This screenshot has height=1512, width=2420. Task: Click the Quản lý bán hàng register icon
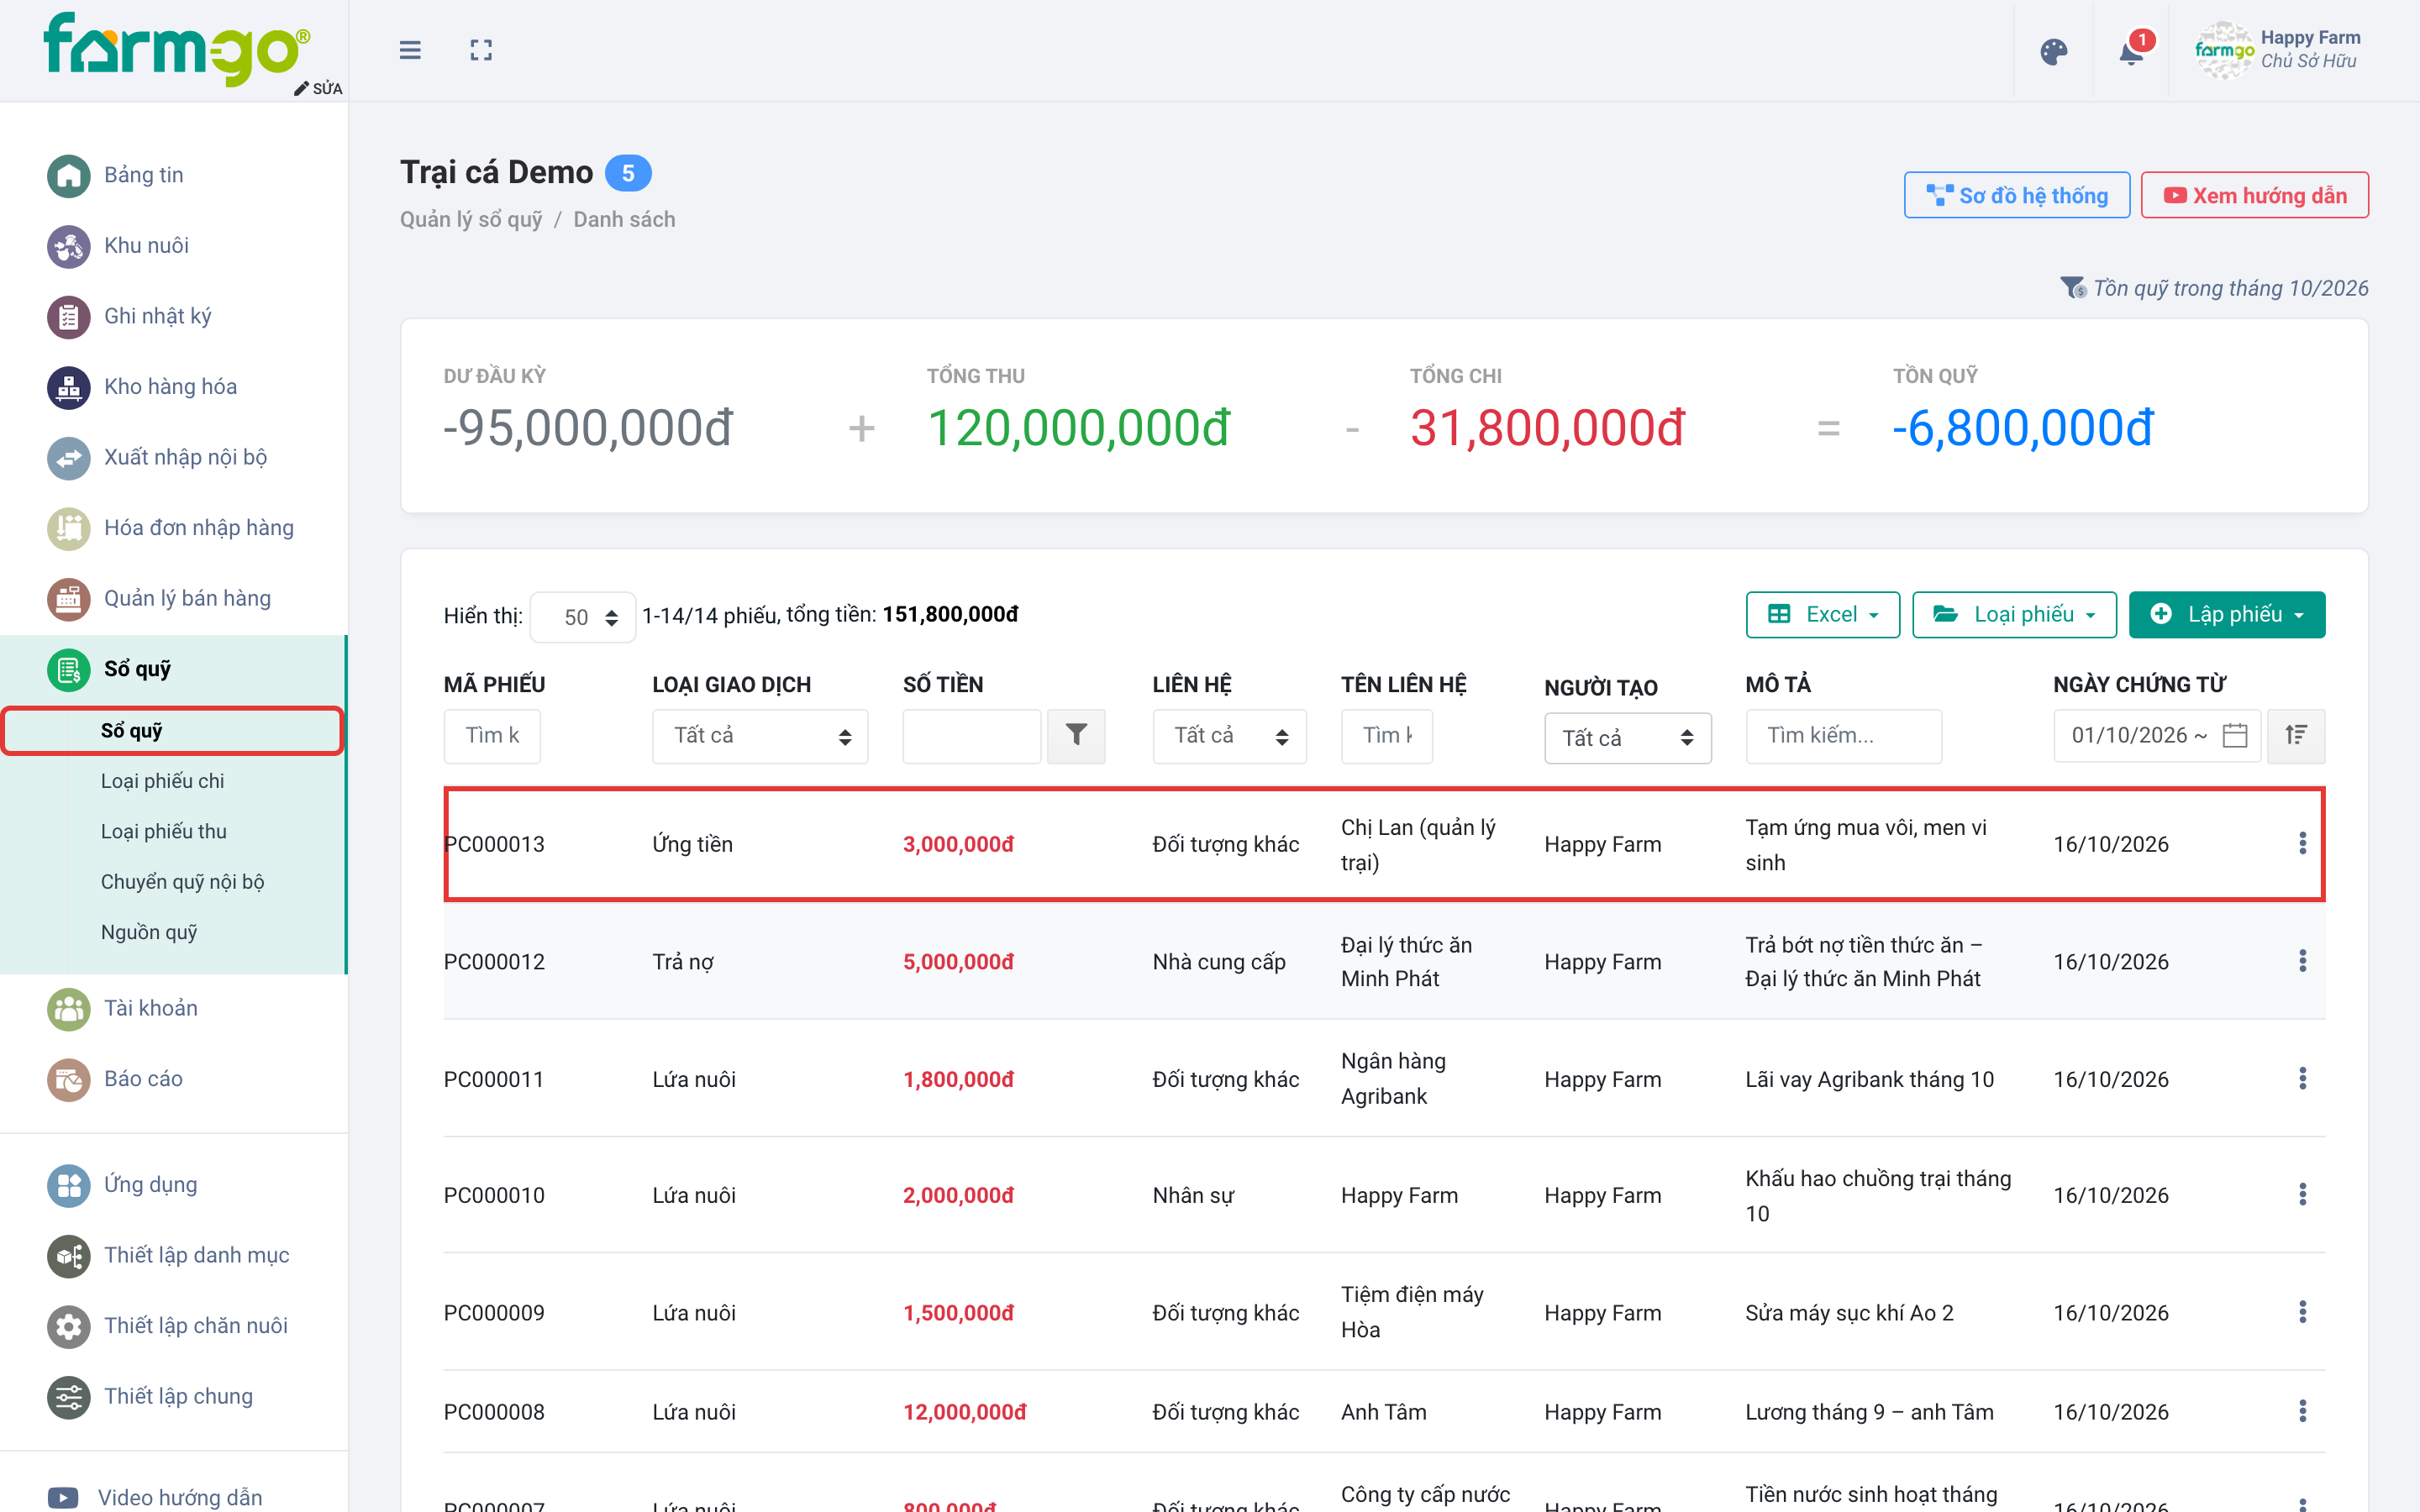click(x=69, y=599)
